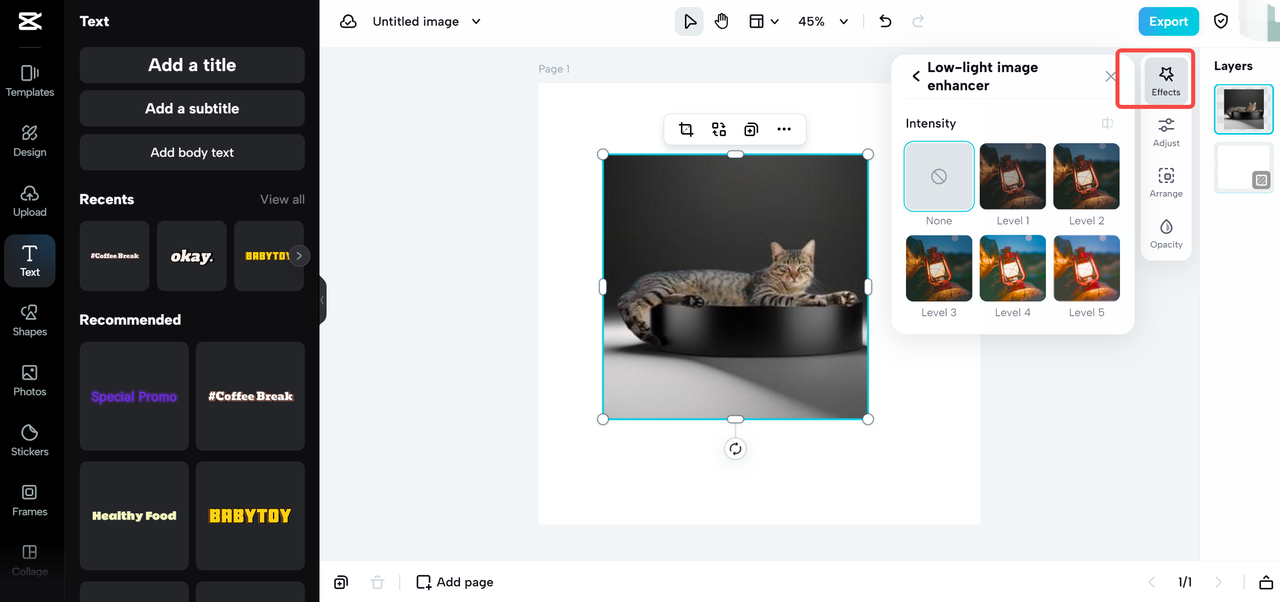Close the Low-light image enhancer panel
1280x602 pixels.
tap(1111, 76)
